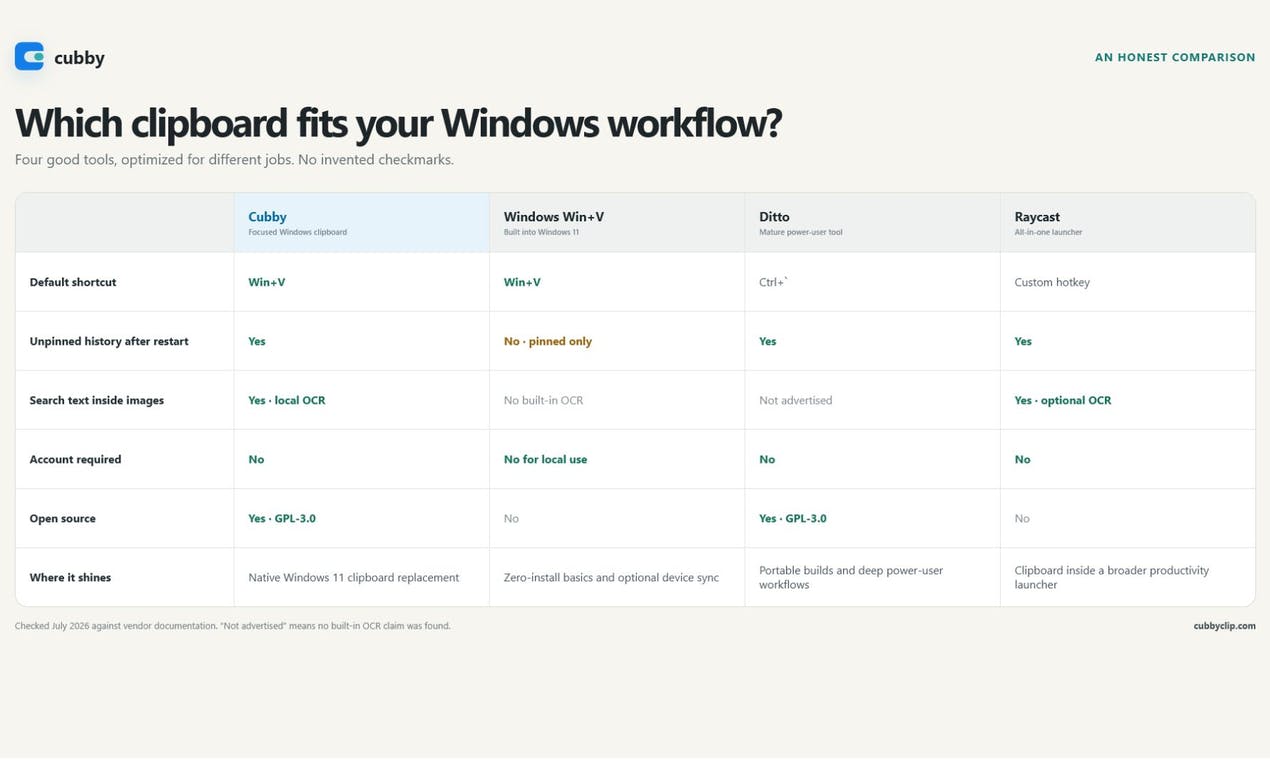Click the 'Default shortcut' row label
The image size is (1270, 760).
tap(73, 282)
